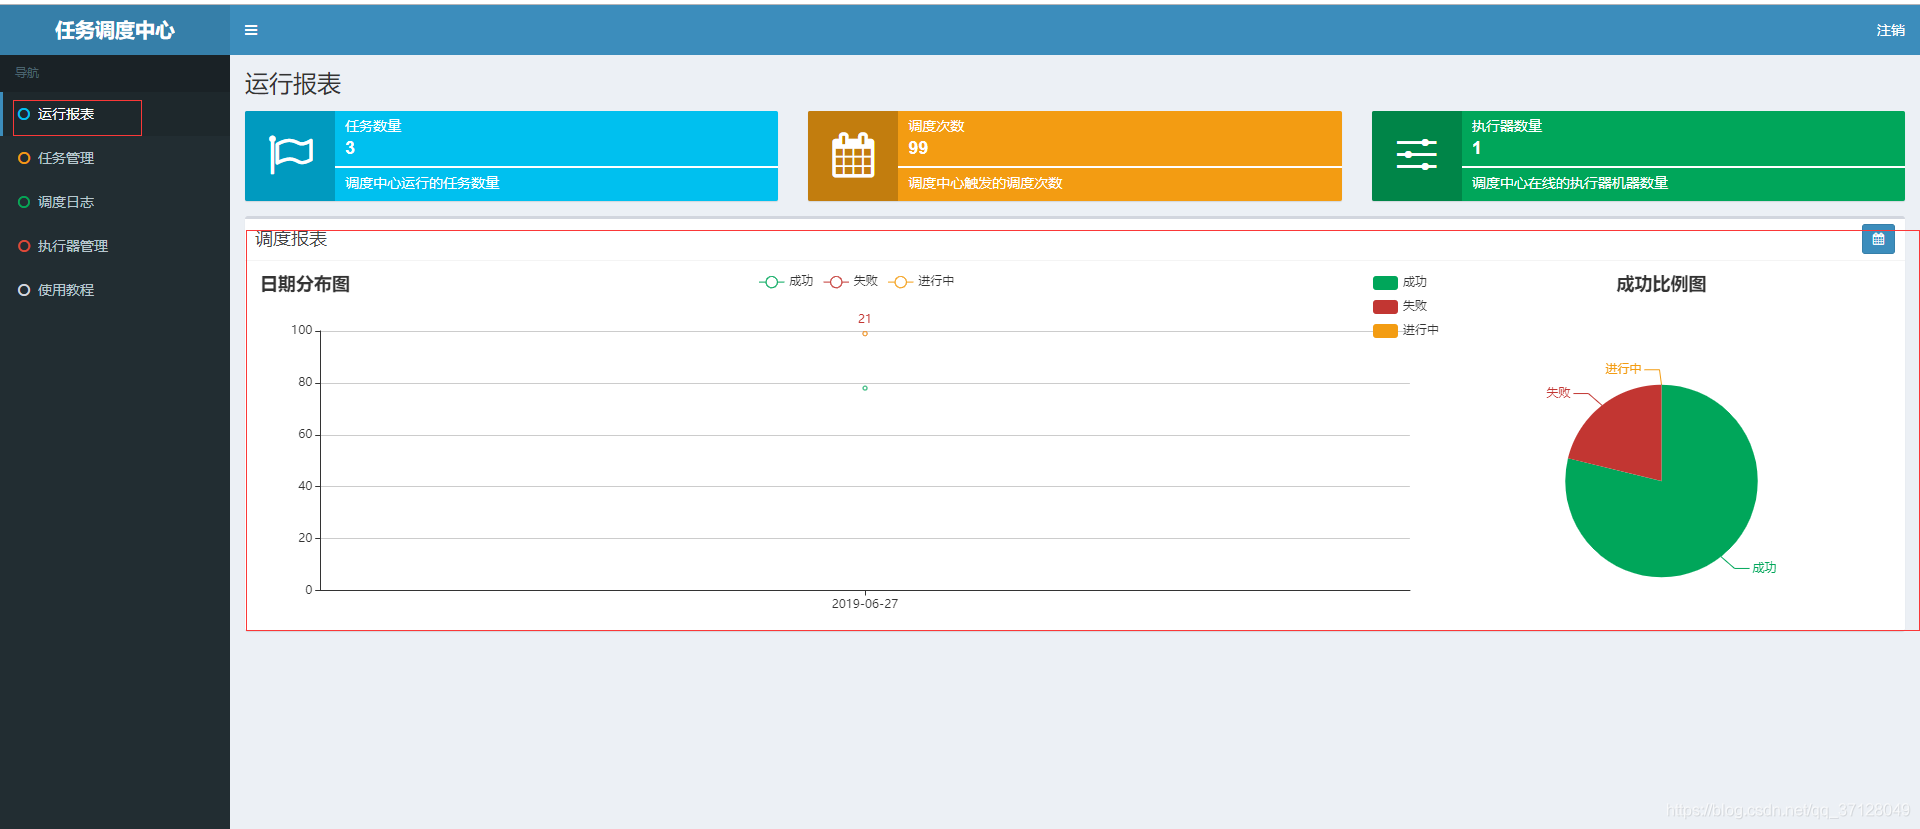
Task: Click 调度中心触发的调度次数 description
Action: coord(985,183)
